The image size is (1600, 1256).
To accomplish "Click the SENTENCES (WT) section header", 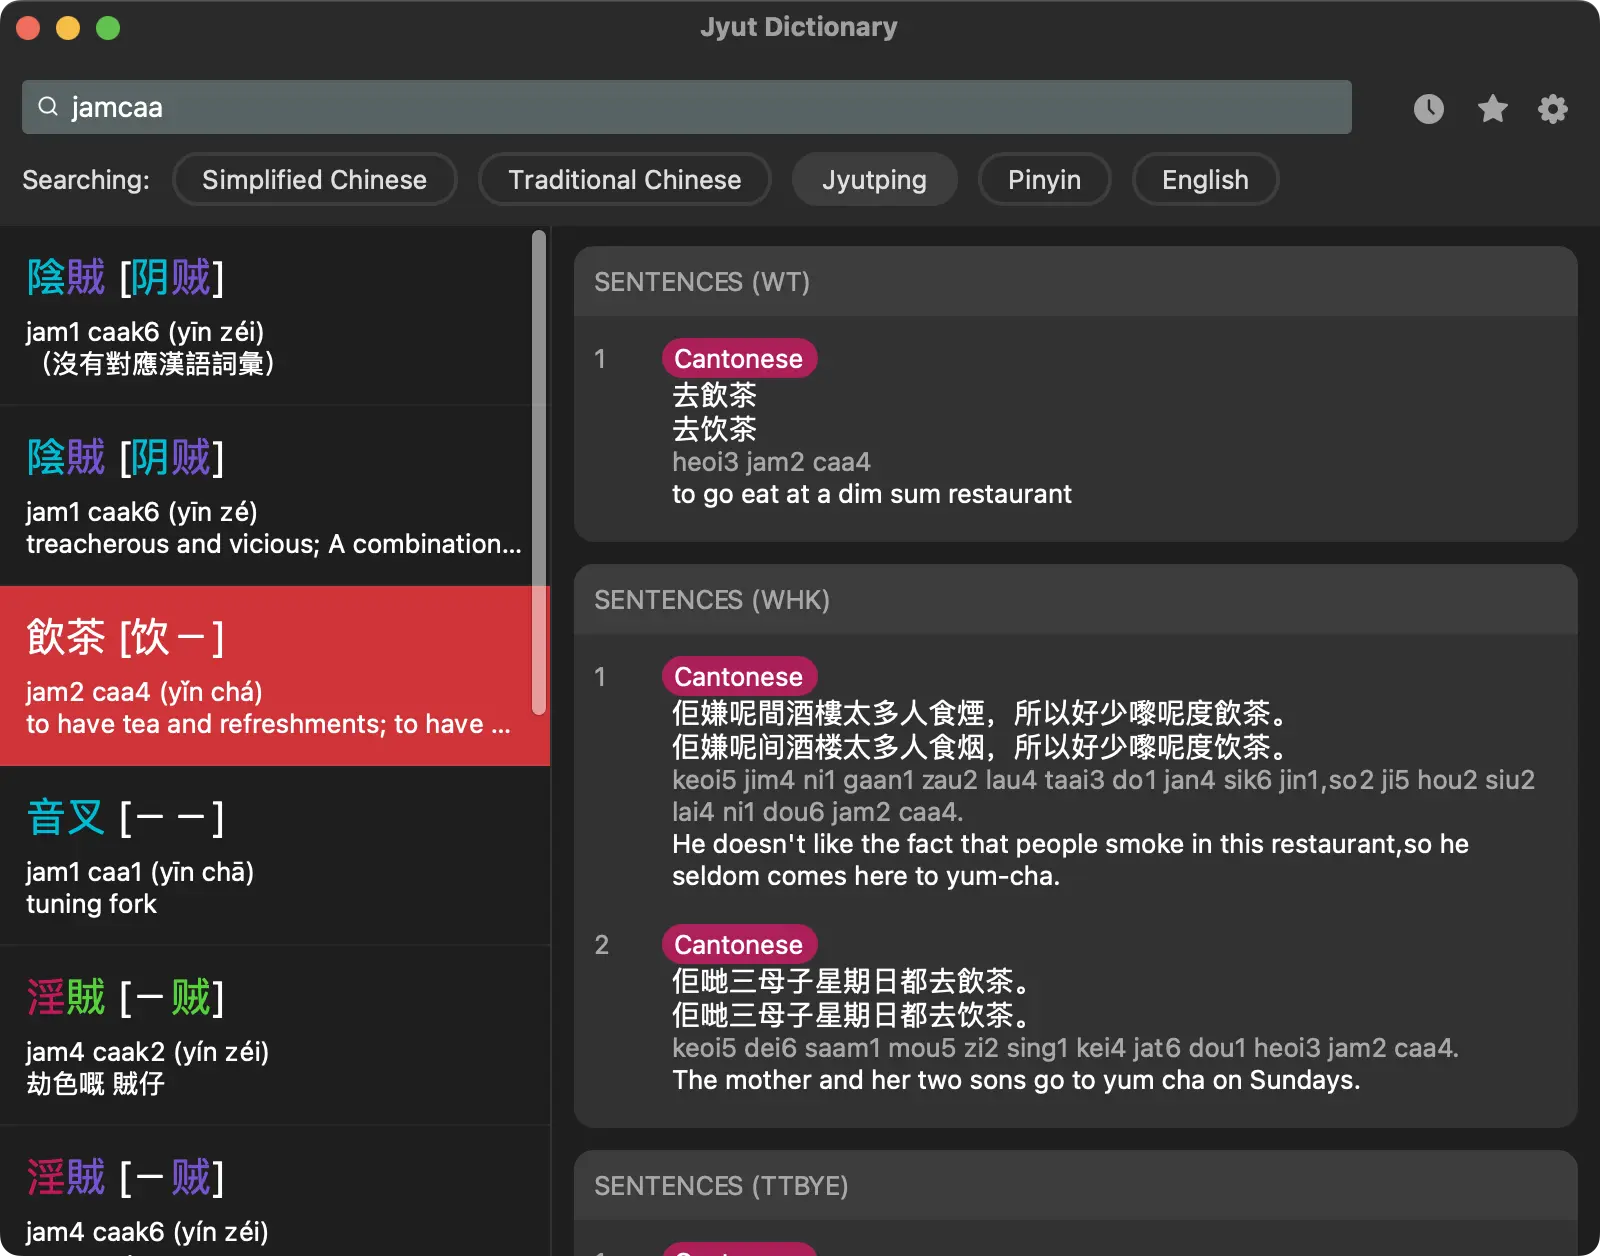I will (x=1075, y=282).
